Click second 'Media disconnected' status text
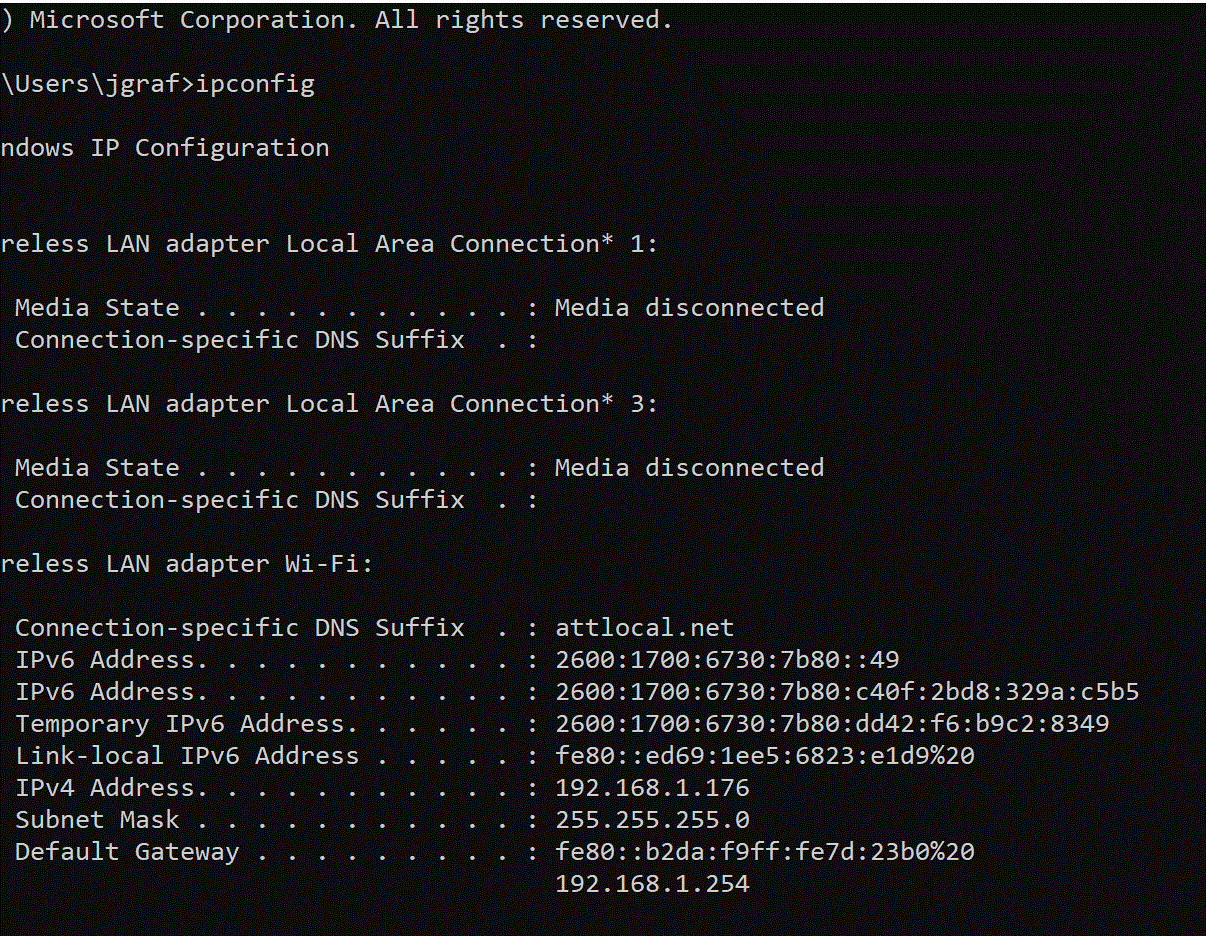Screen dimensions: 1206x936 (x=690, y=468)
